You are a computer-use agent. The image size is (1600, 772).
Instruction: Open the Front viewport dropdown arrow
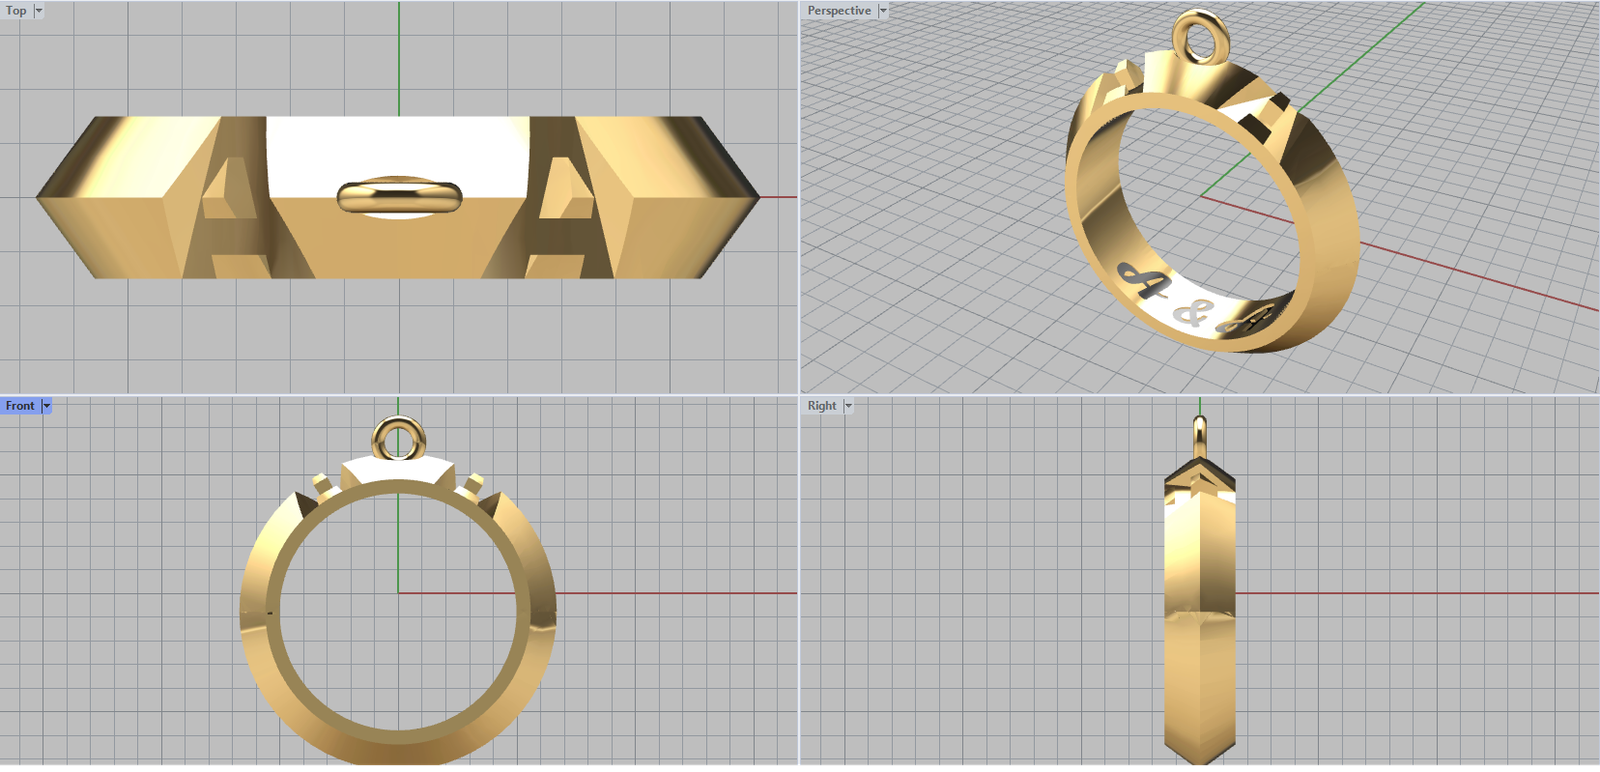point(46,406)
